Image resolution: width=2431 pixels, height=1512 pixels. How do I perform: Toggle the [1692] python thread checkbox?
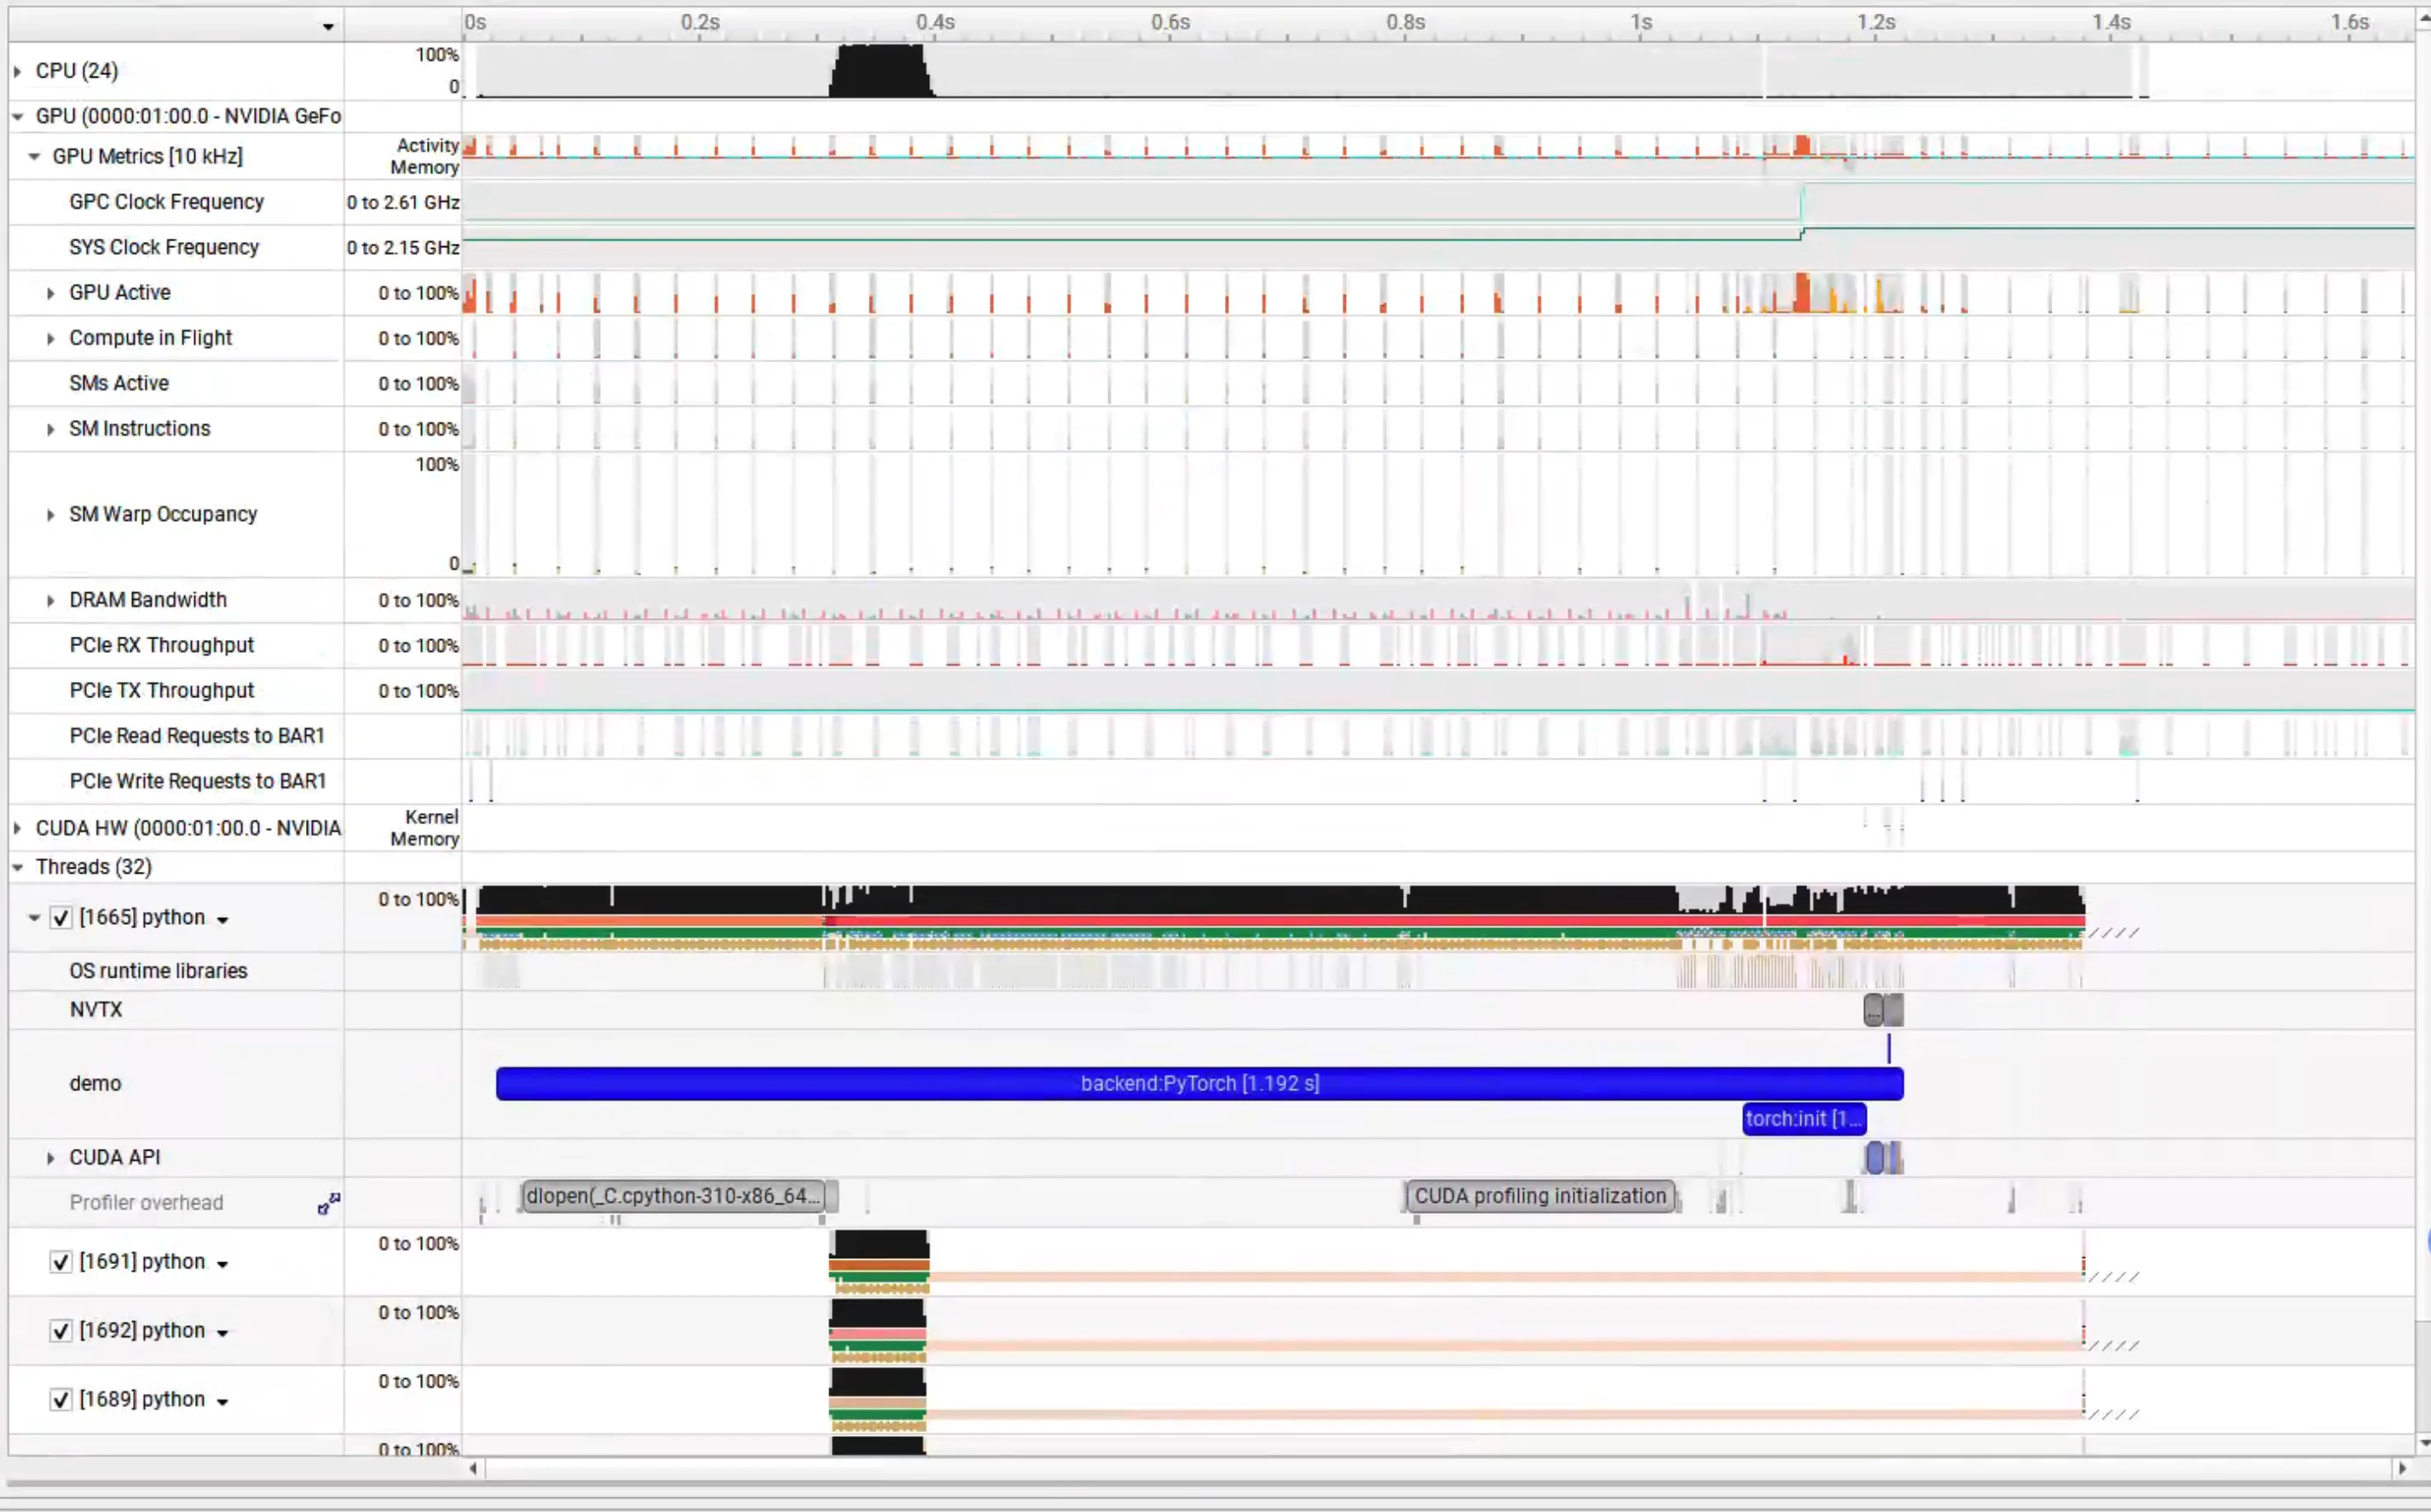61,1331
